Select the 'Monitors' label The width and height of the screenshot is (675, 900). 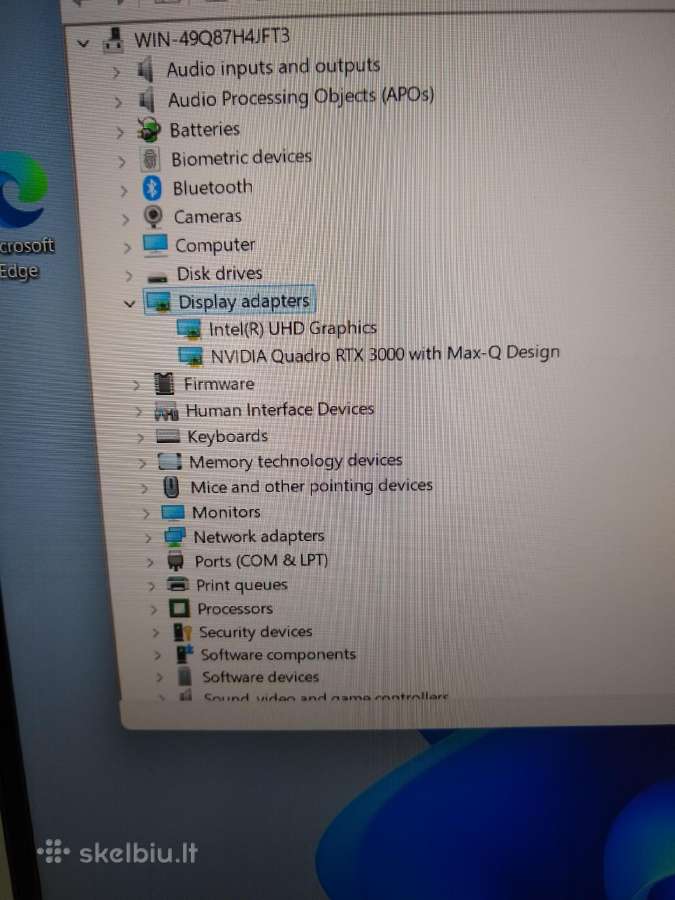pyautogui.click(x=226, y=512)
